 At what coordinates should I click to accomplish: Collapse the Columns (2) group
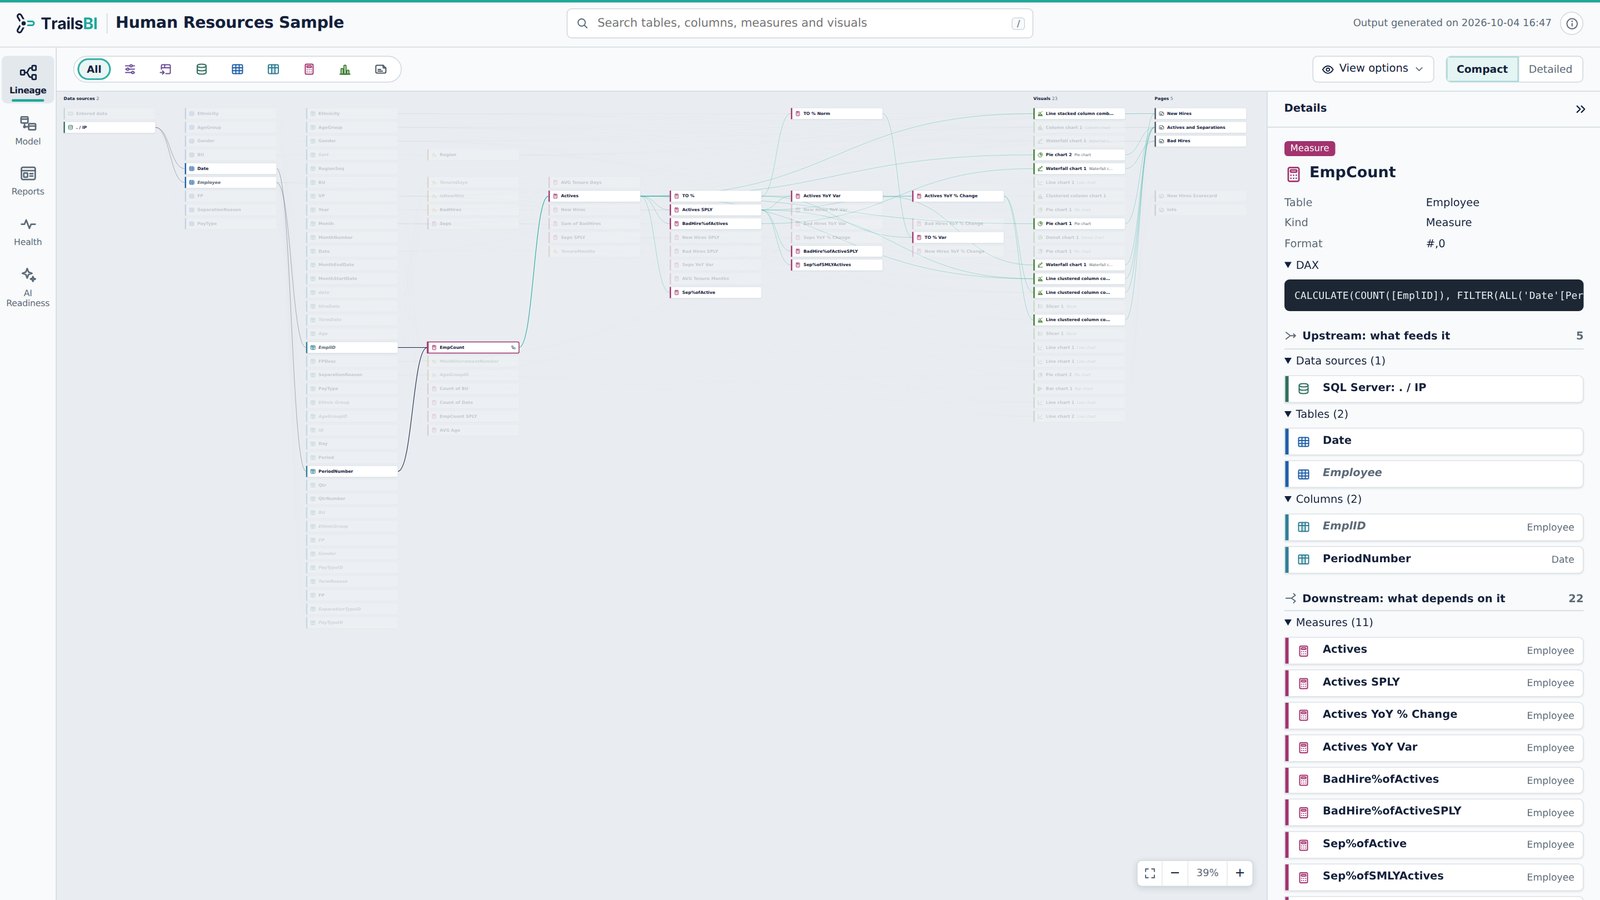pos(1323,499)
